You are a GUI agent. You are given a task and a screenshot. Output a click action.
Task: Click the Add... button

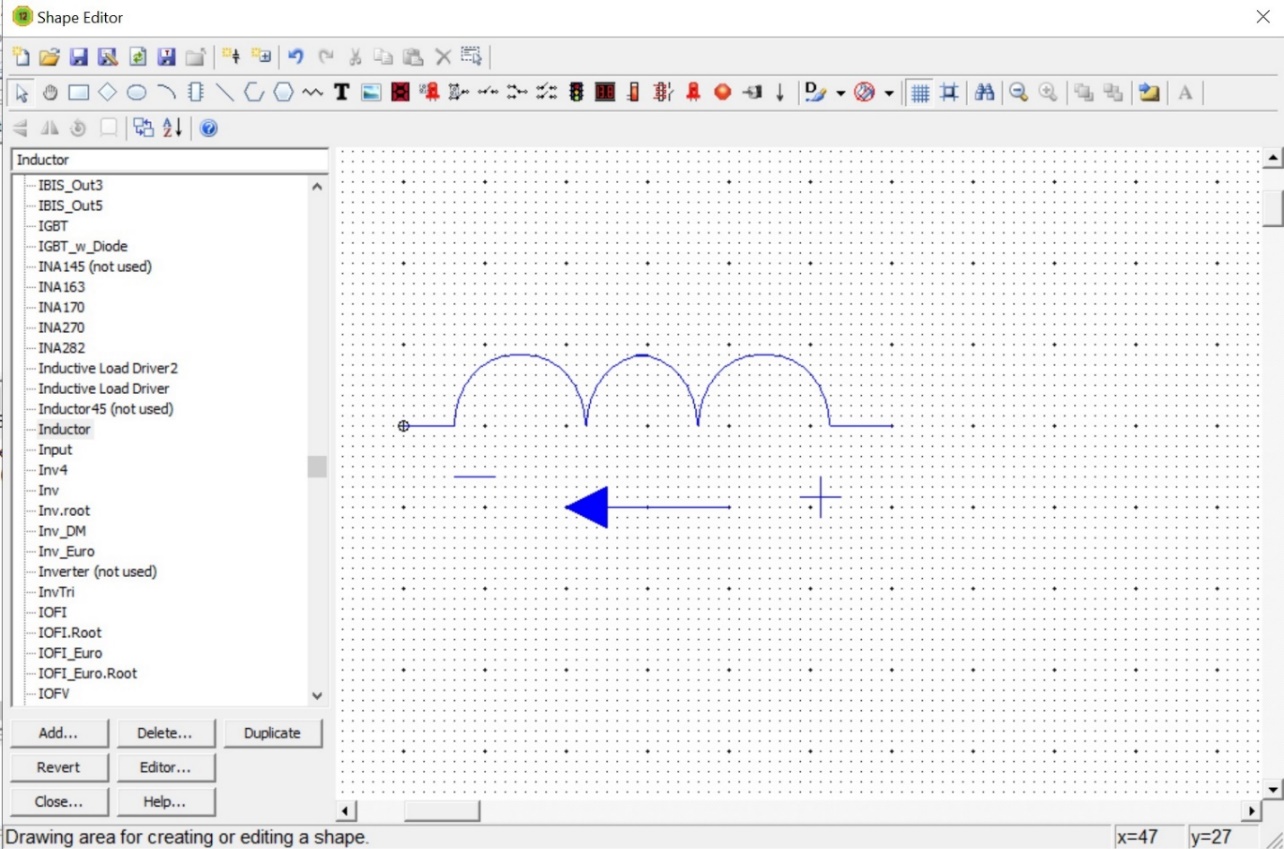click(59, 733)
